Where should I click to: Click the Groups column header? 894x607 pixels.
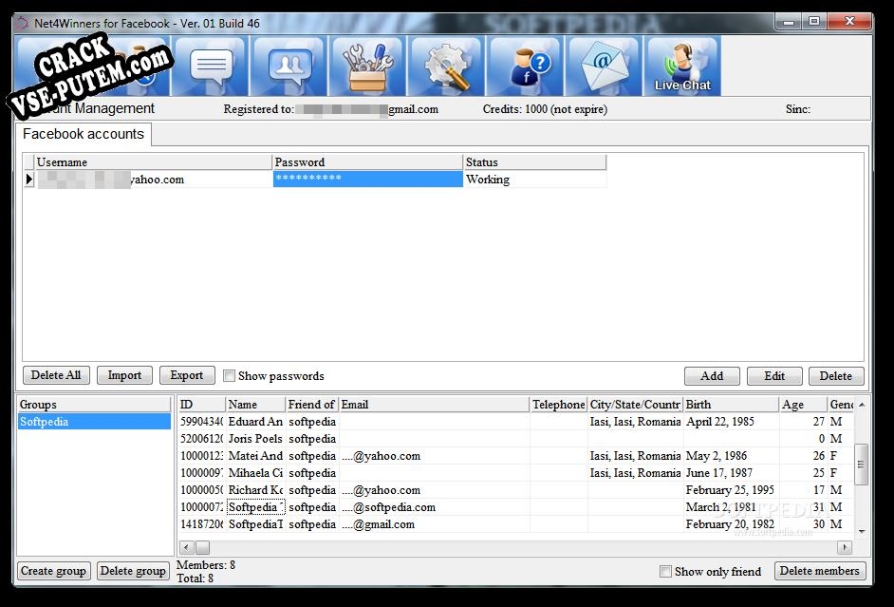pyautogui.click(x=94, y=404)
